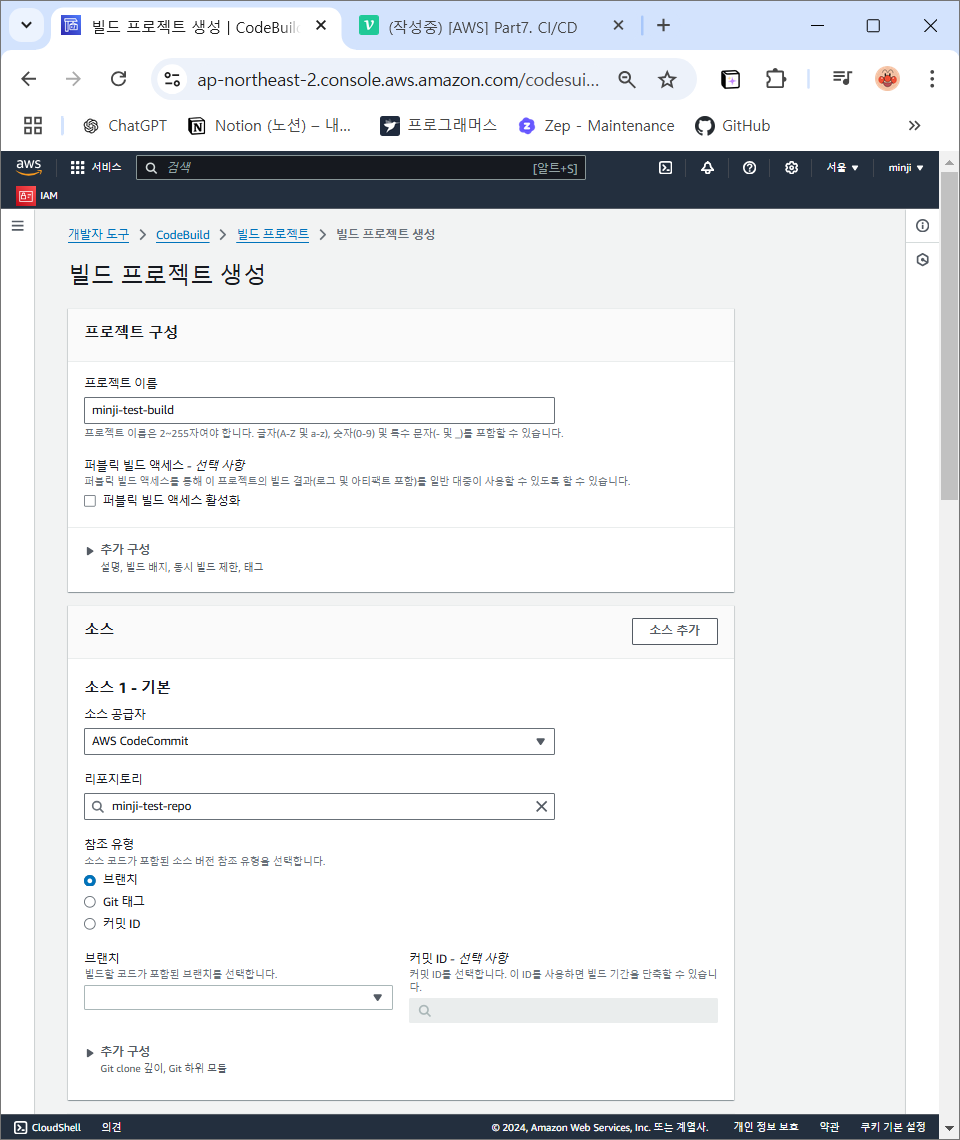This screenshot has height=1140, width=960.
Task: Click the magnifier in the repository field
Action: [97, 806]
